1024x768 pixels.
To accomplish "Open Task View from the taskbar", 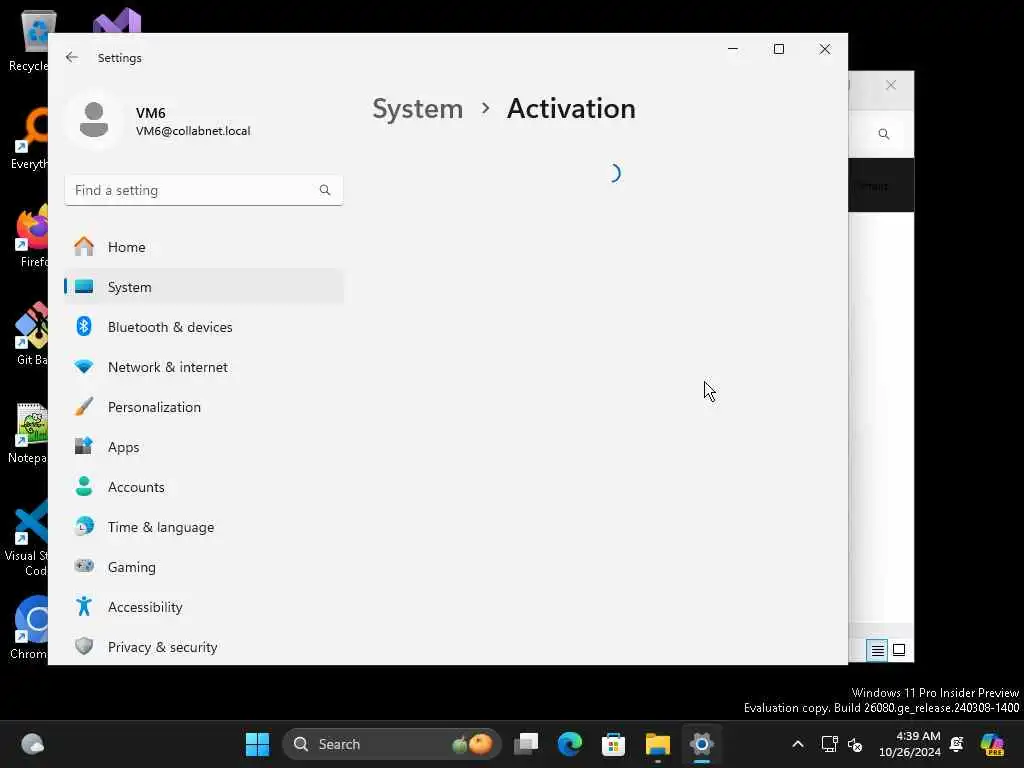I will [526, 744].
